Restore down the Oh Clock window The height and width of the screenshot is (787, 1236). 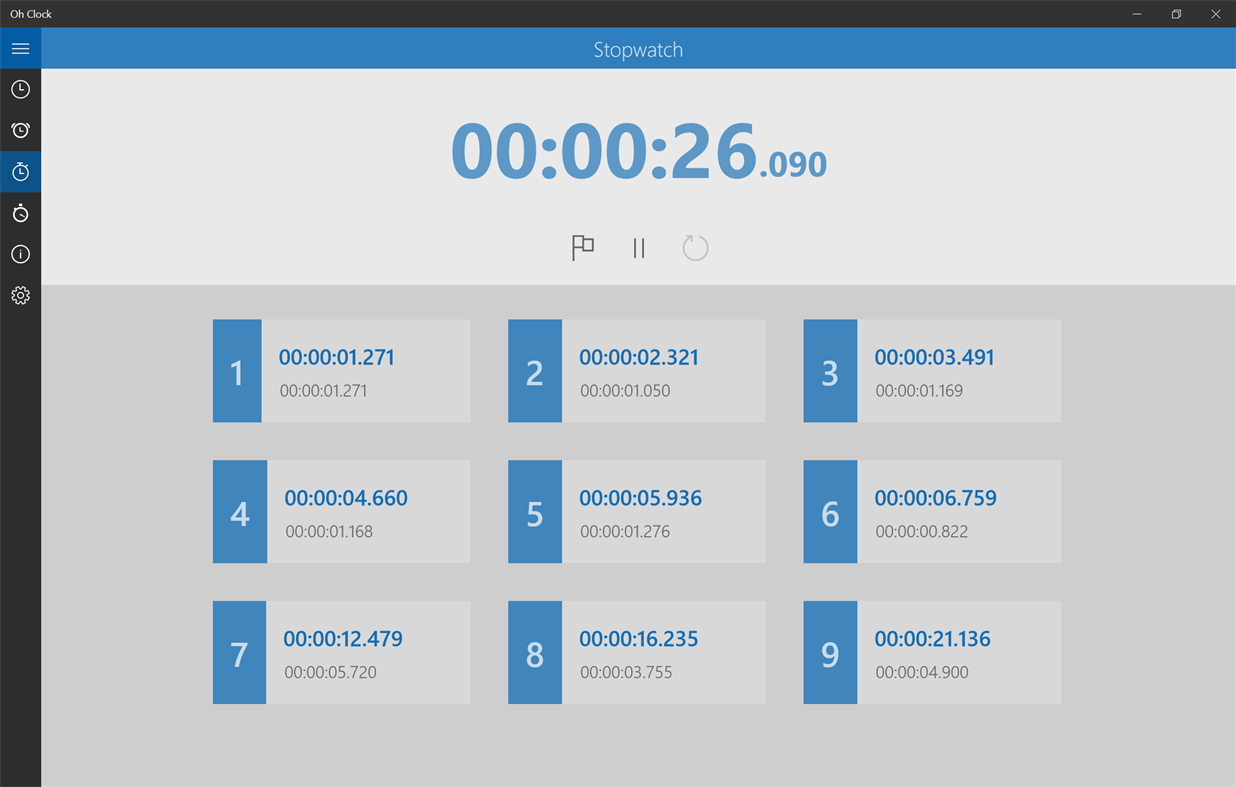tap(1176, 14)
